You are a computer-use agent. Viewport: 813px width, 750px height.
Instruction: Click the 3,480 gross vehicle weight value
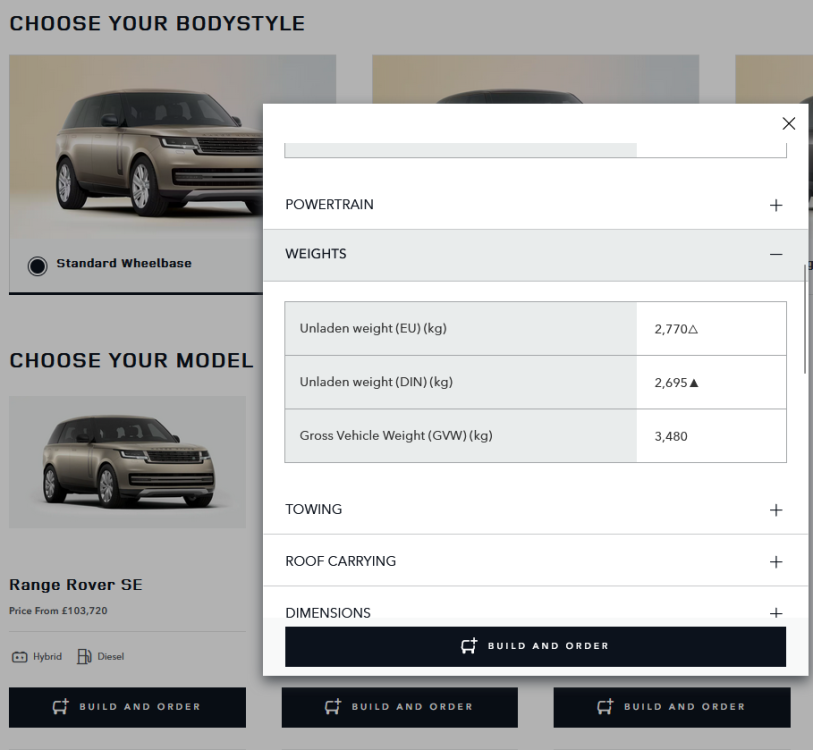click(x=671, y=436)
